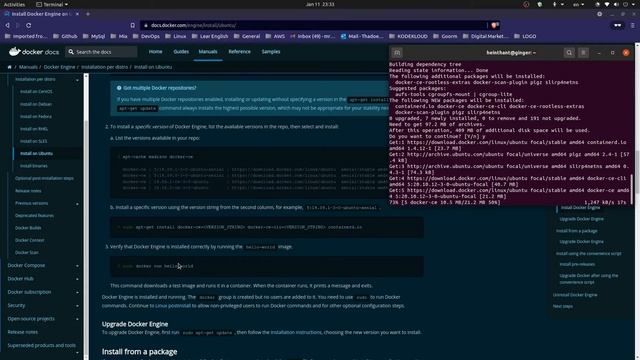Click the Search the docs field

[x=102, y=52]
